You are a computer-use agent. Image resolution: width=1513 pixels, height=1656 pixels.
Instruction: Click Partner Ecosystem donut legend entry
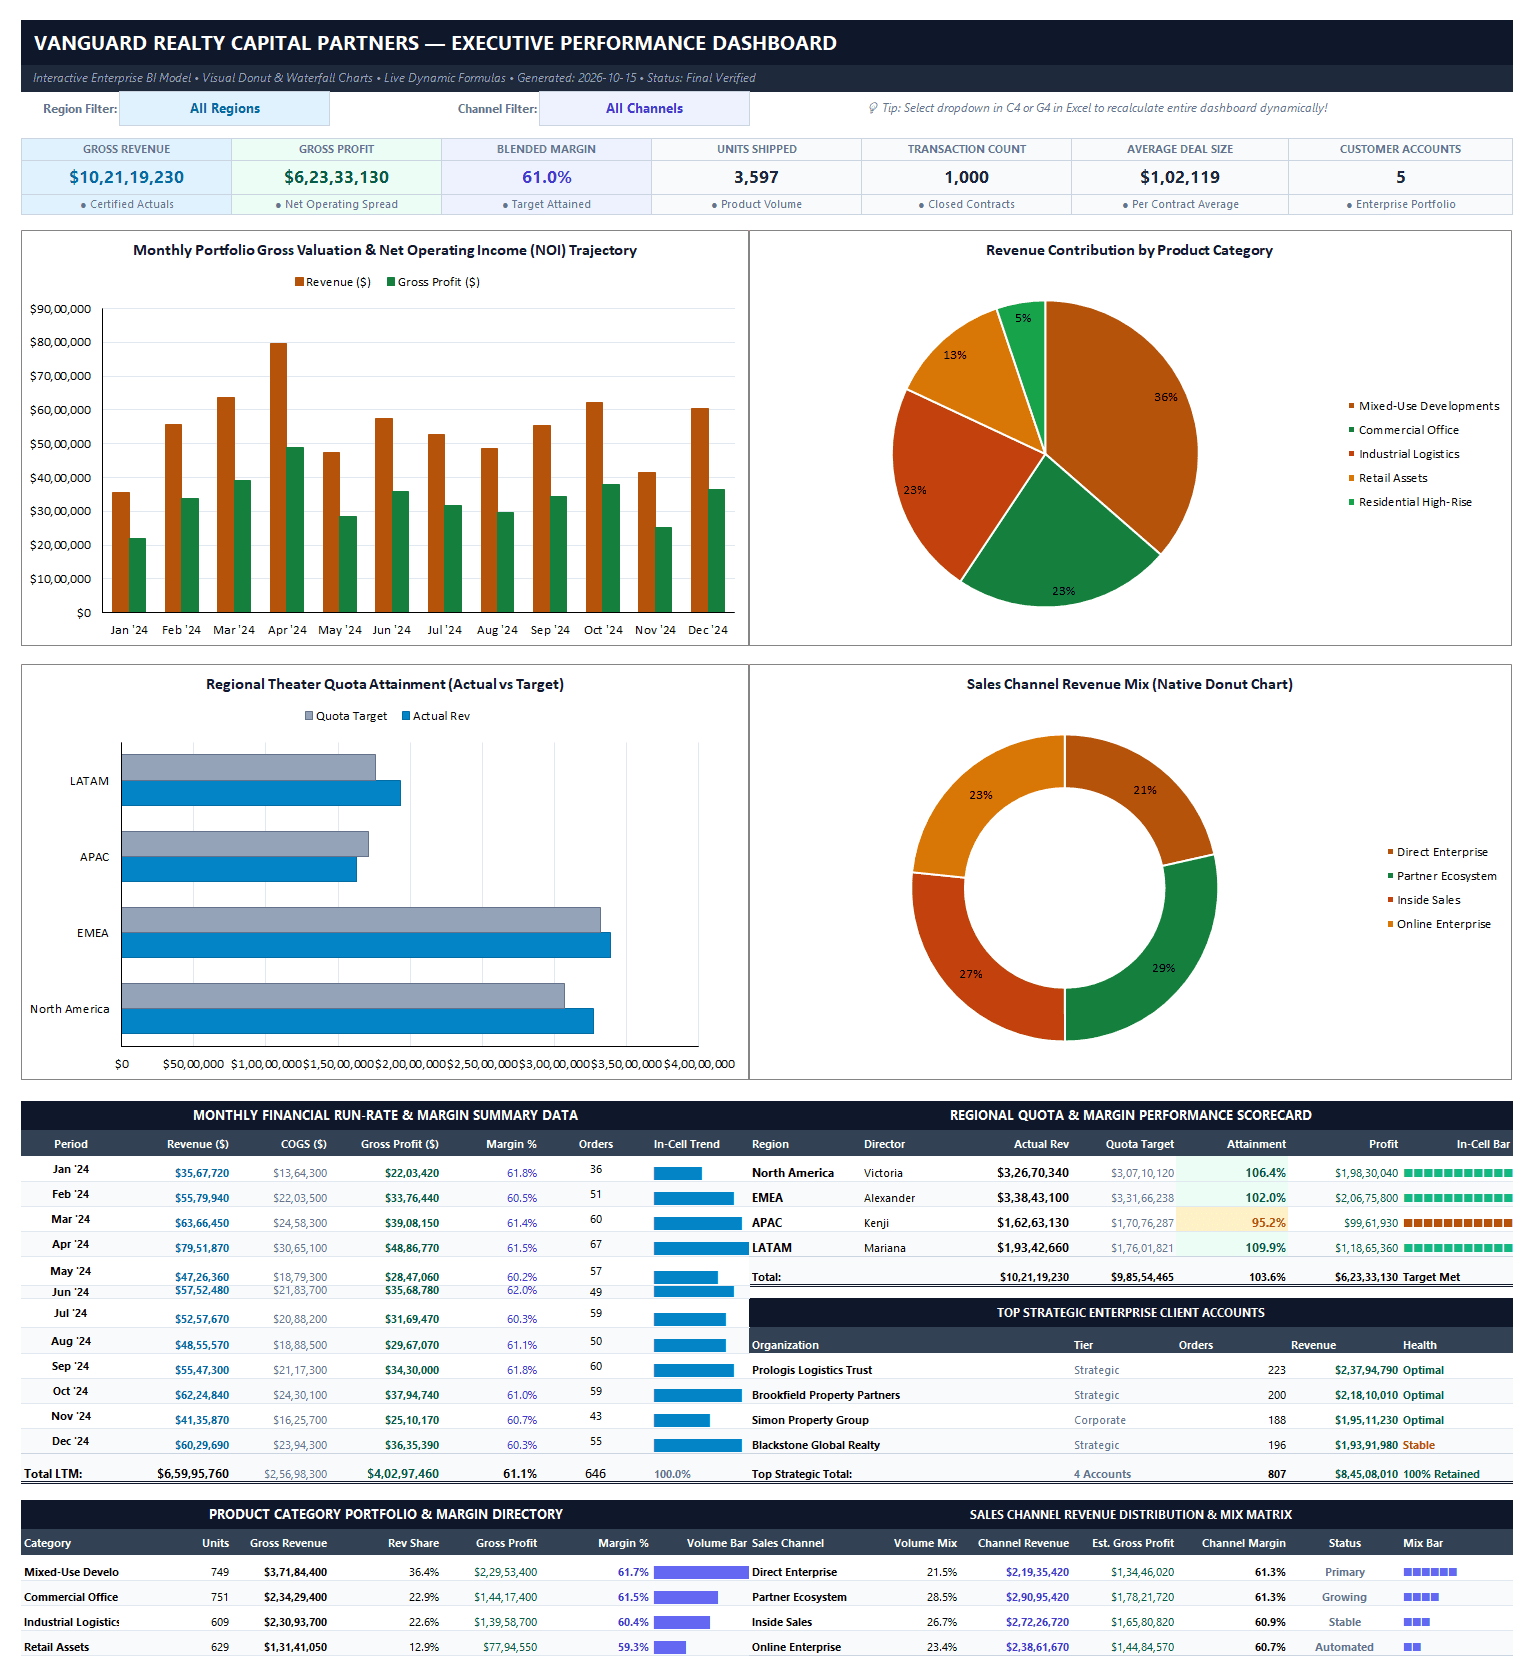[1442, 876]
